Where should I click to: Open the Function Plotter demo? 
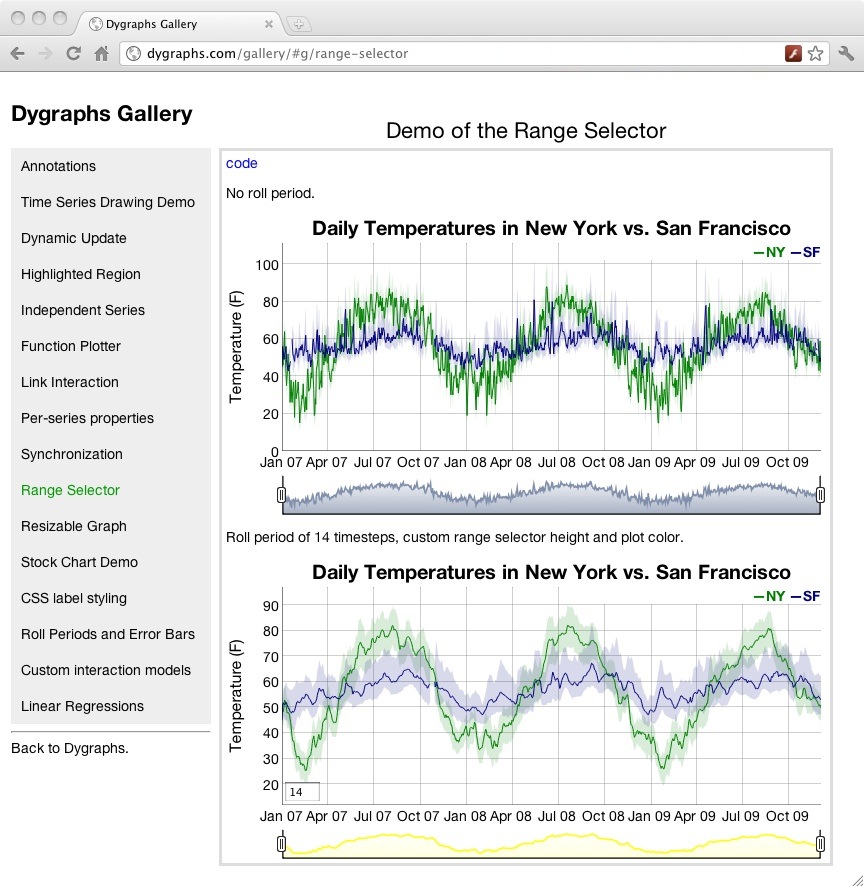point(71,346)
